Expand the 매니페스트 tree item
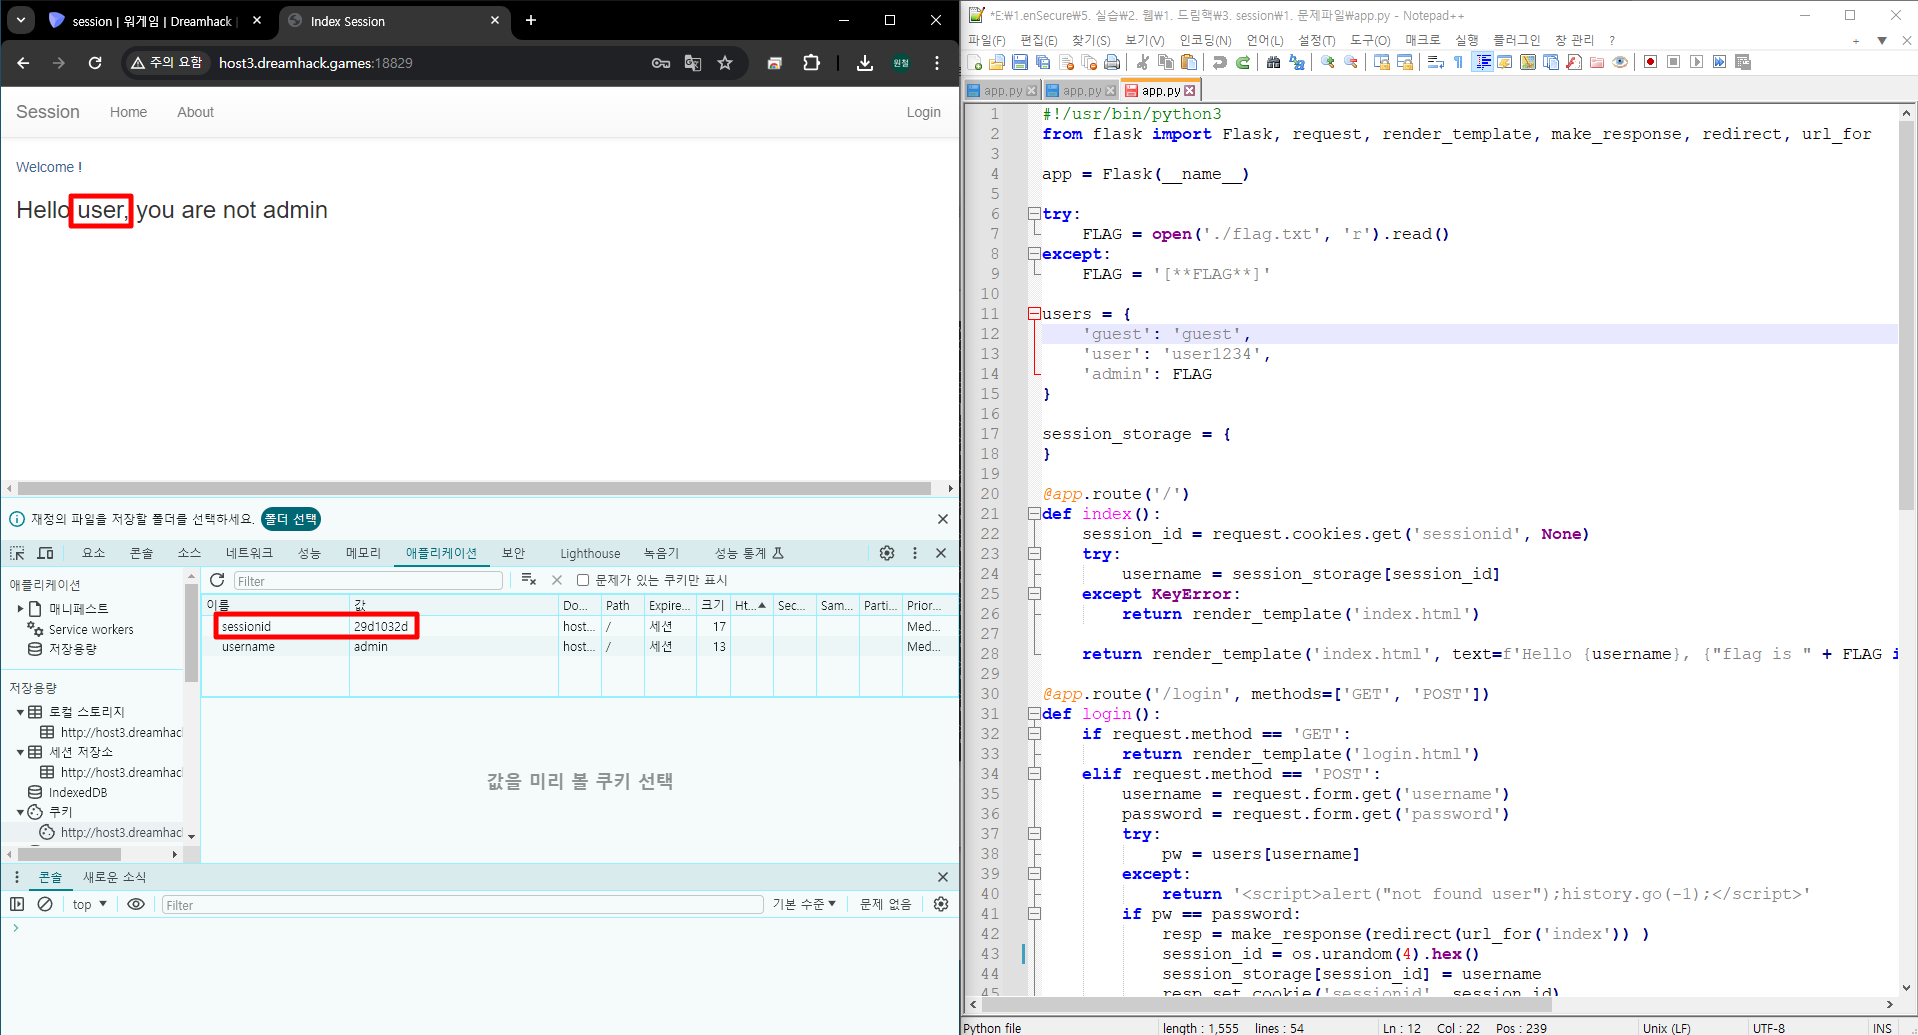Viewport: 1918px width, 1035px height. [x=20, y=608]
